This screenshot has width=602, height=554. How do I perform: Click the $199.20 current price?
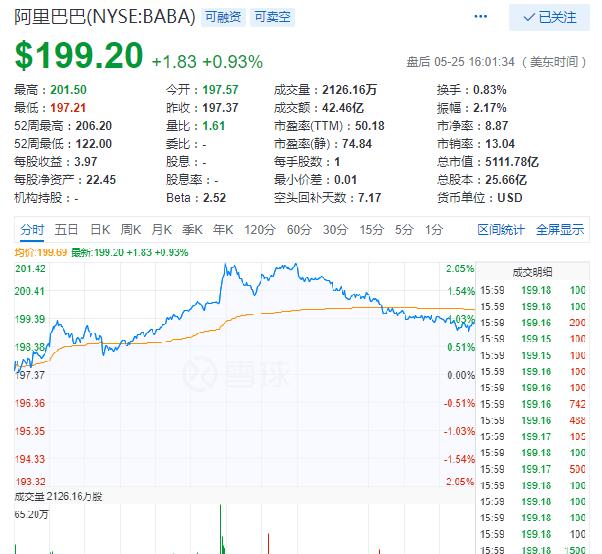tap(79, 56)
